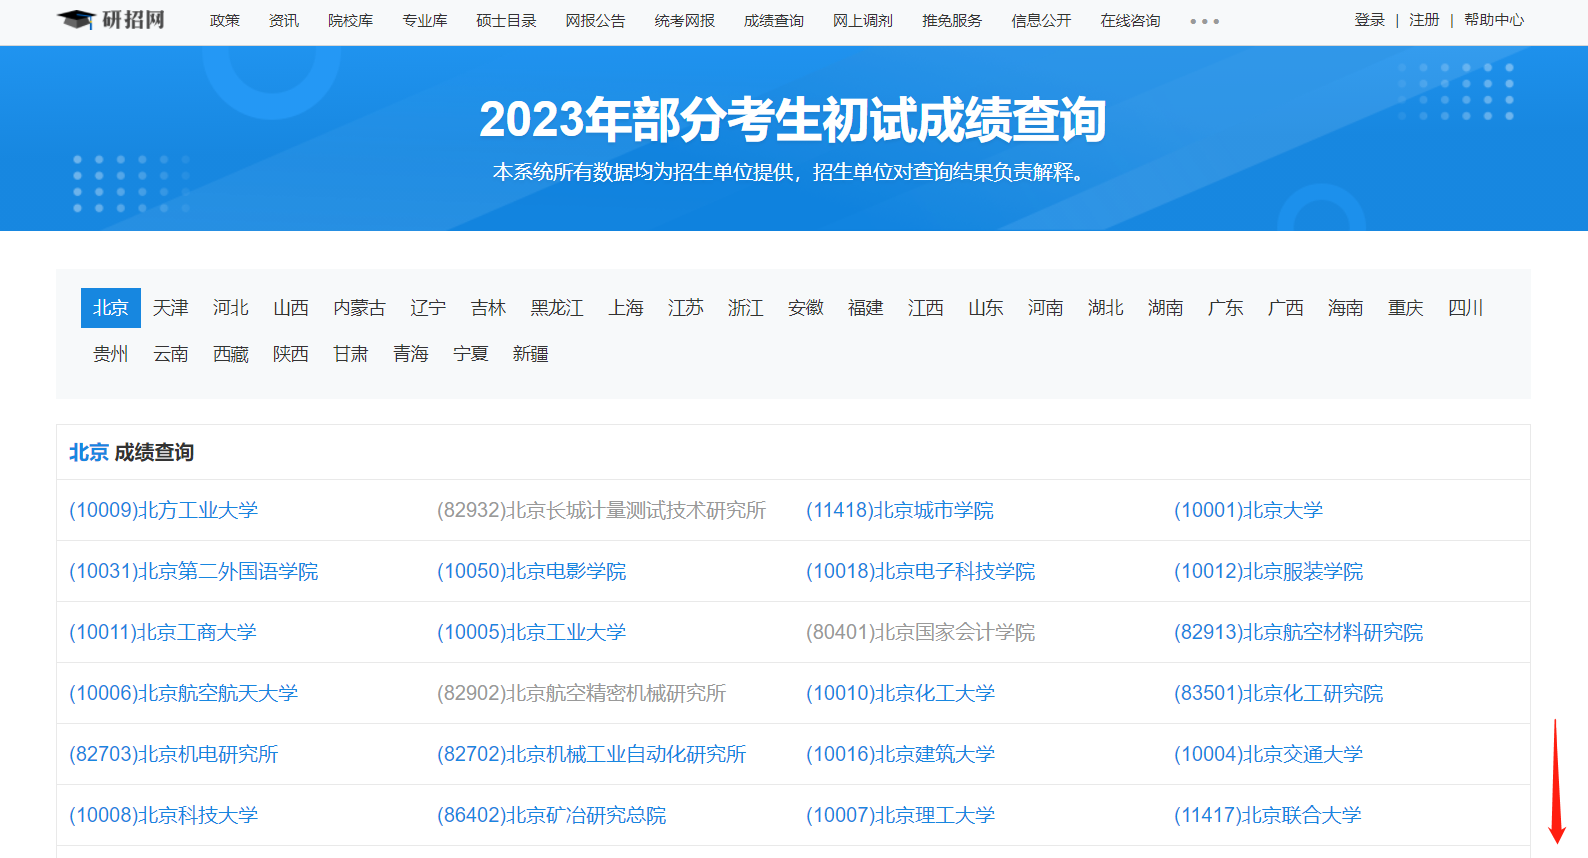Select 新疆 province tab
This screenshot has height=858, width=1588.
(x=531, y=354)
